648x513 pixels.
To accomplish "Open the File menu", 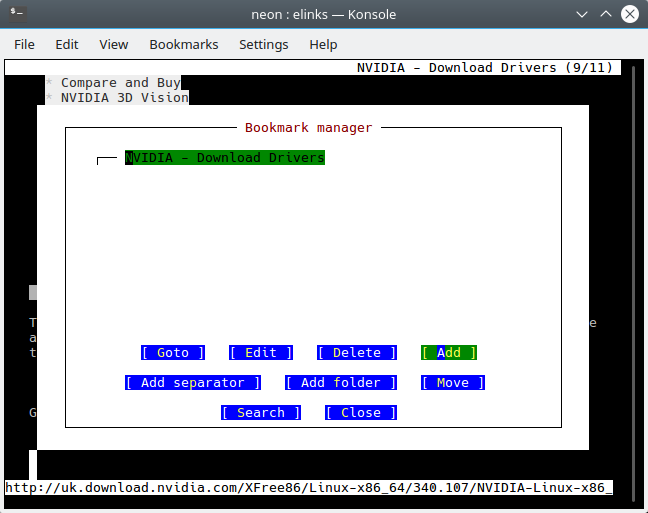I will click(24, 44).
